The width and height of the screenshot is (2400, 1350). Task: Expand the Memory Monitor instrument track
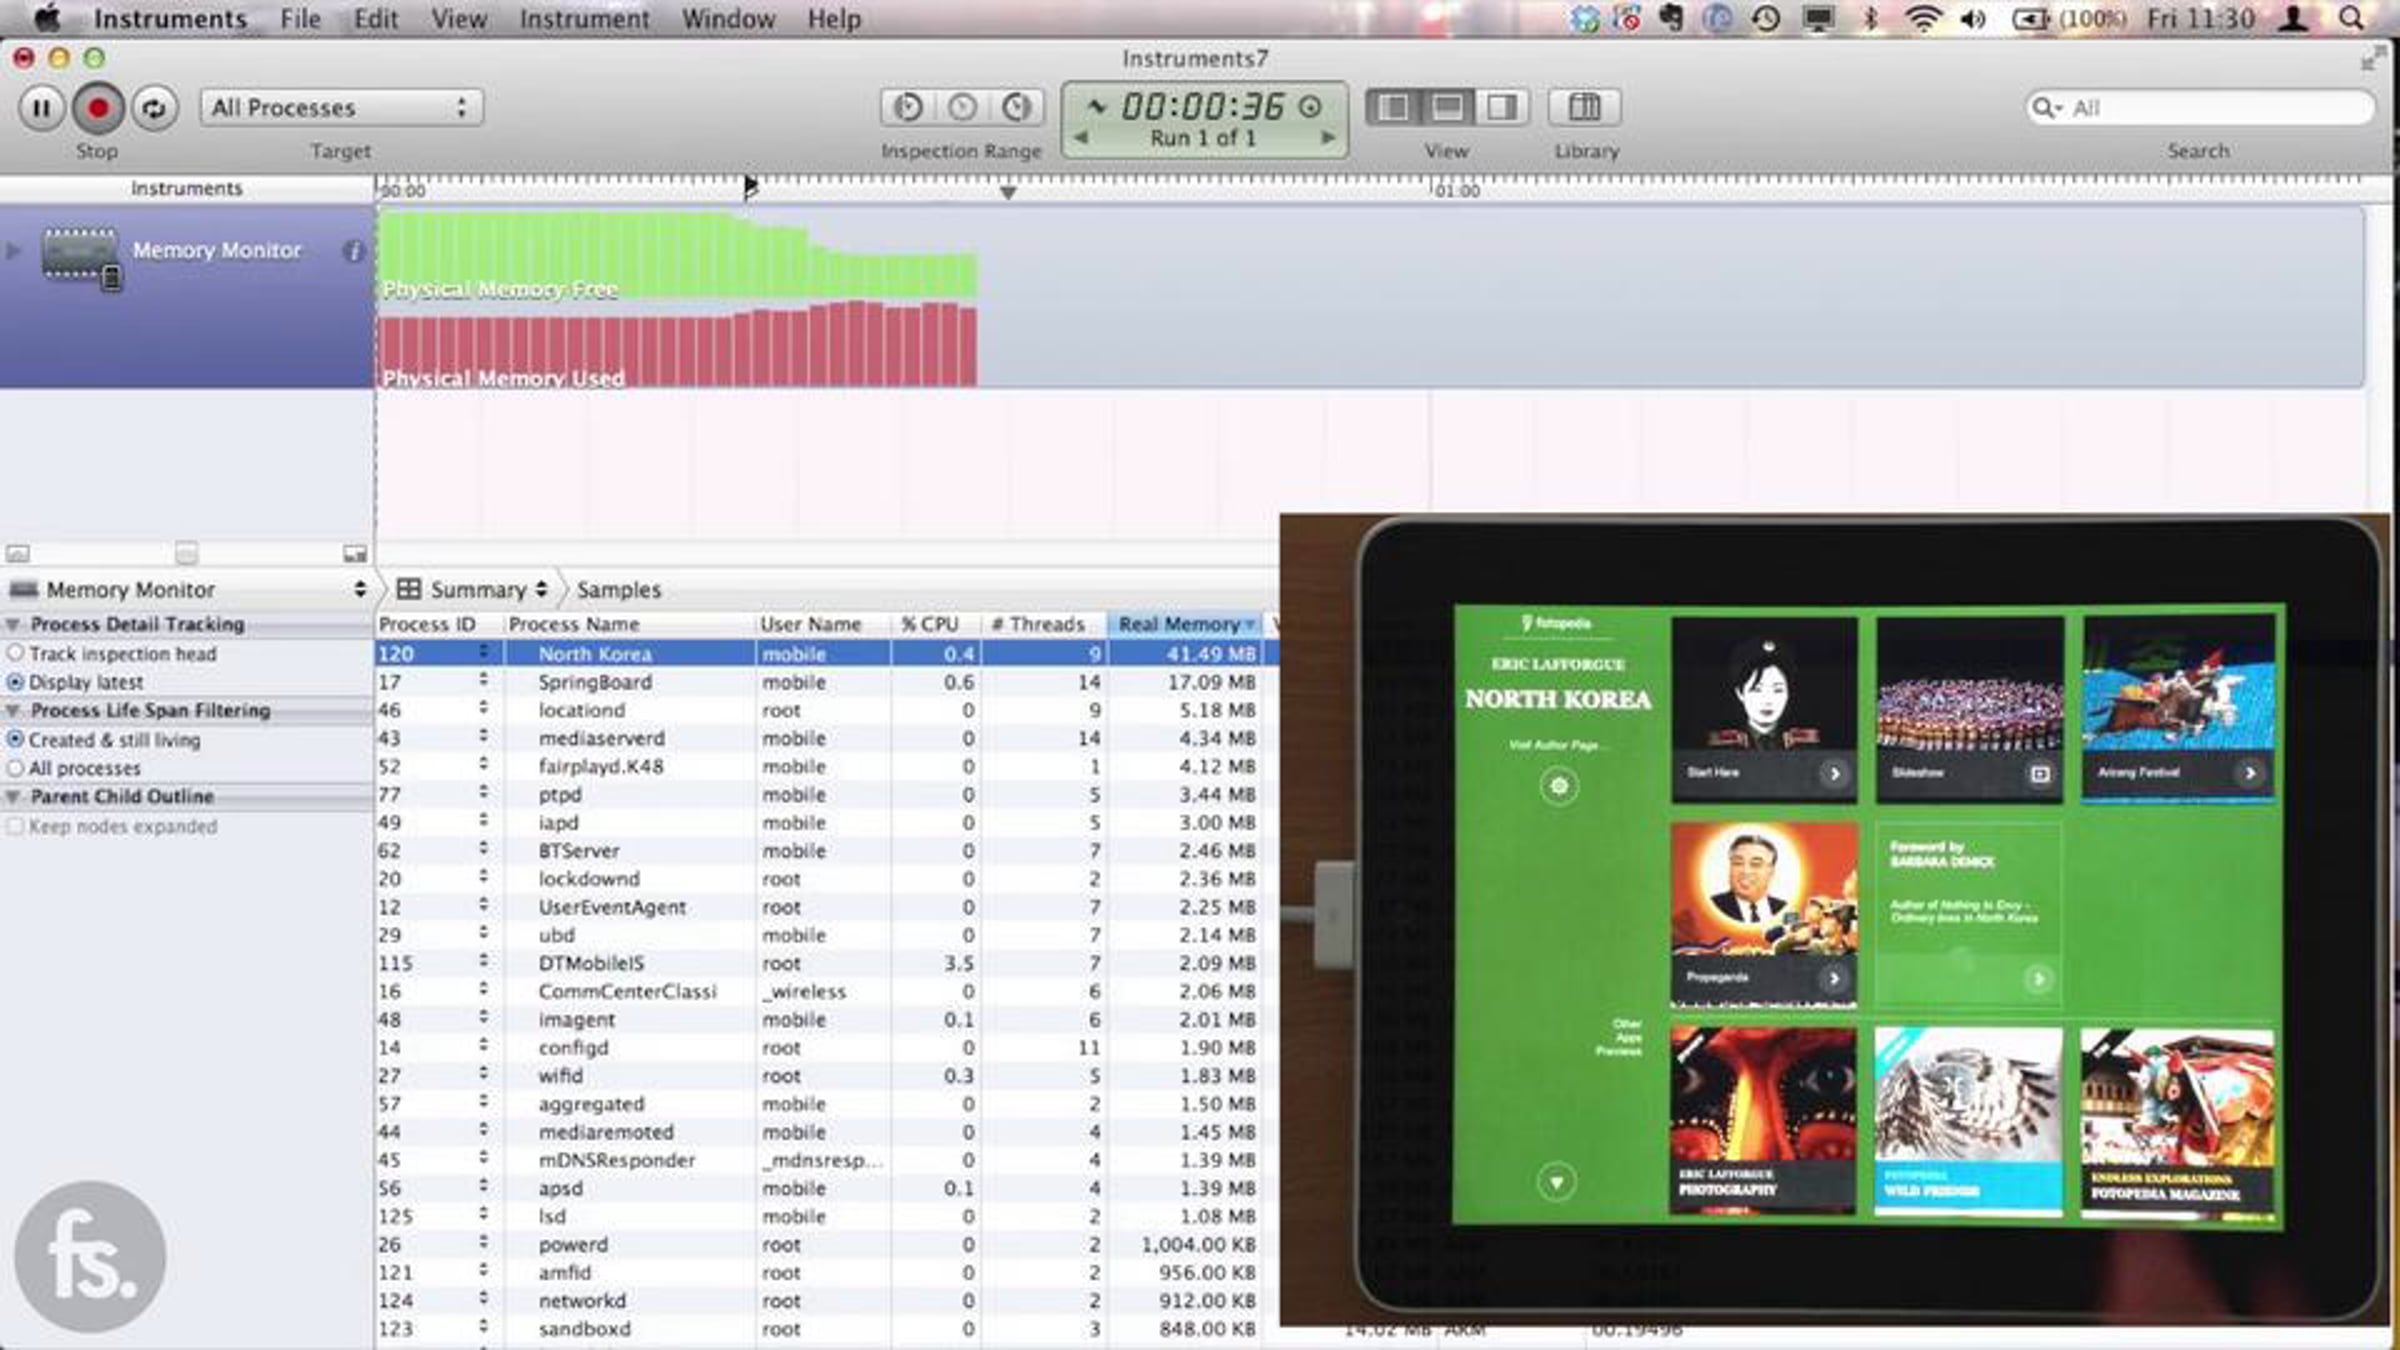(13, 251)
